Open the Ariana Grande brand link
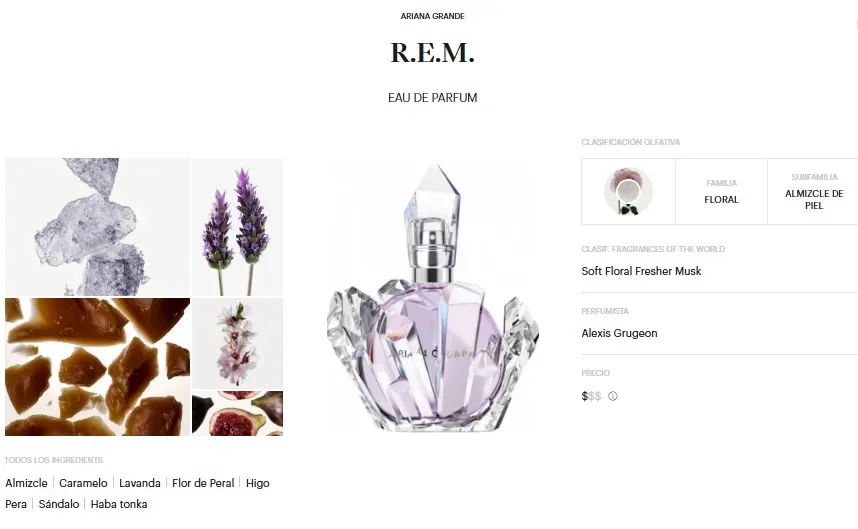 432,16
